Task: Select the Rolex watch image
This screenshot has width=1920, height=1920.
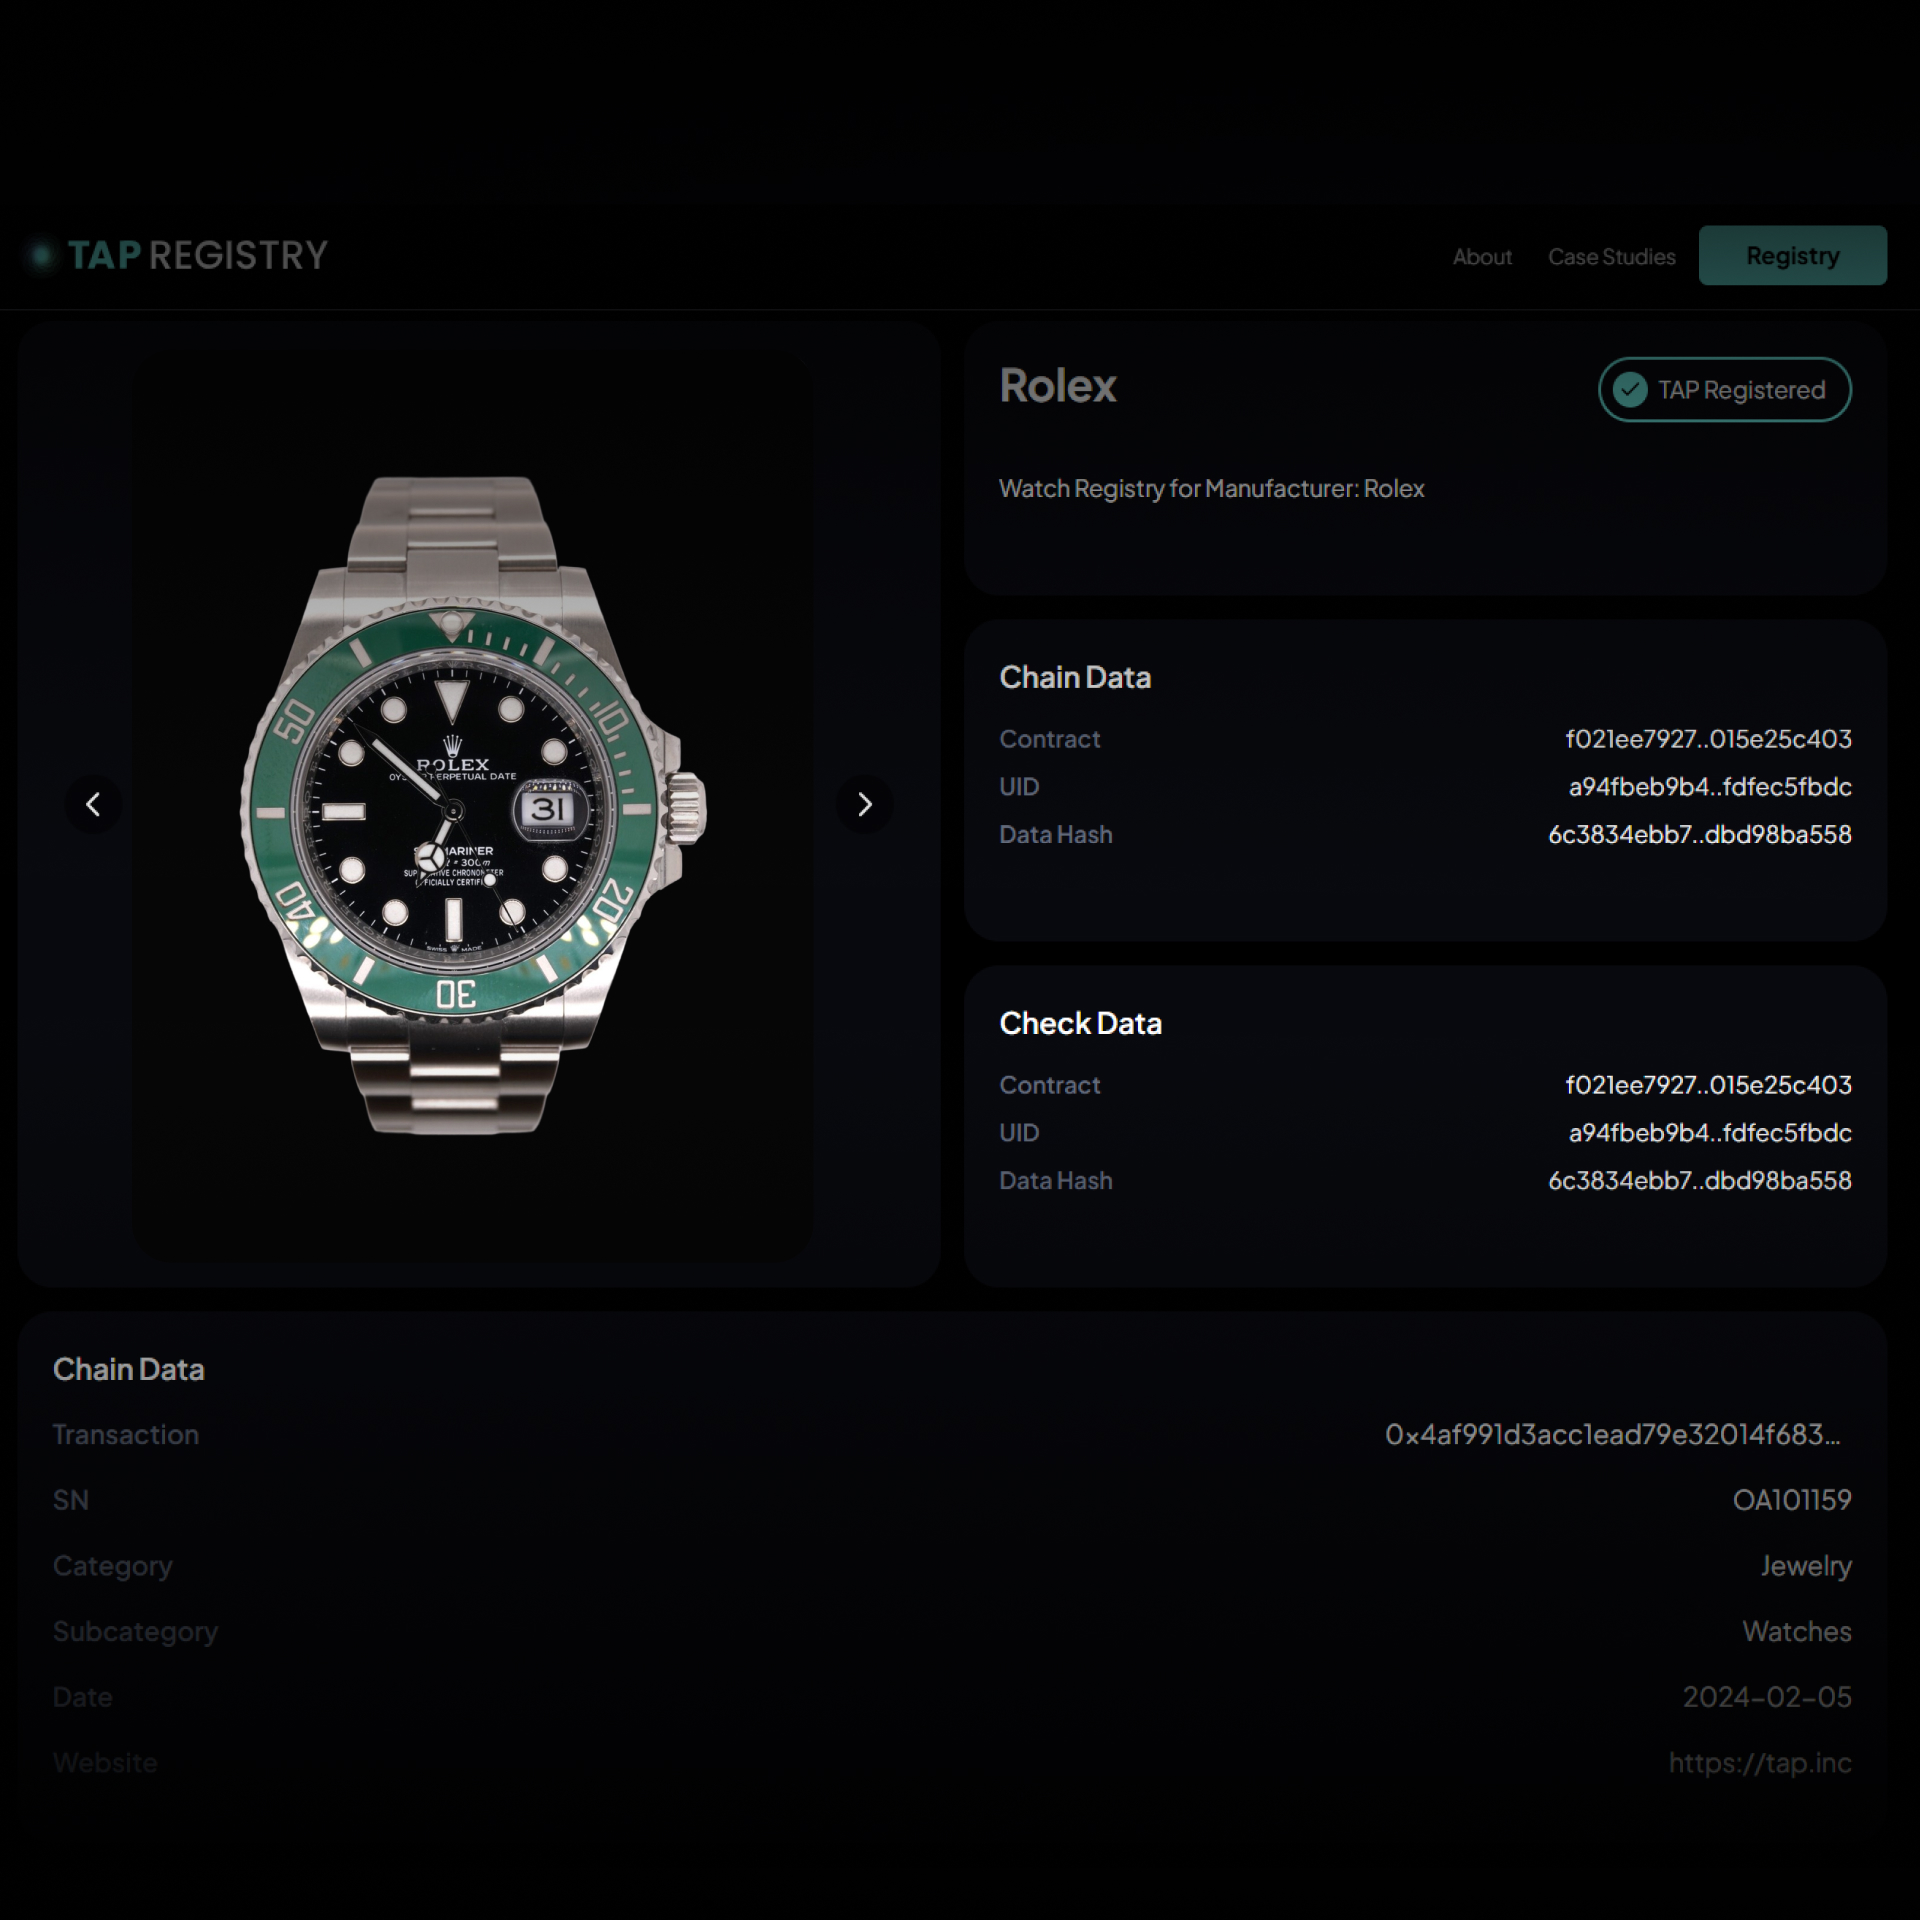Action: pos(473,805)
